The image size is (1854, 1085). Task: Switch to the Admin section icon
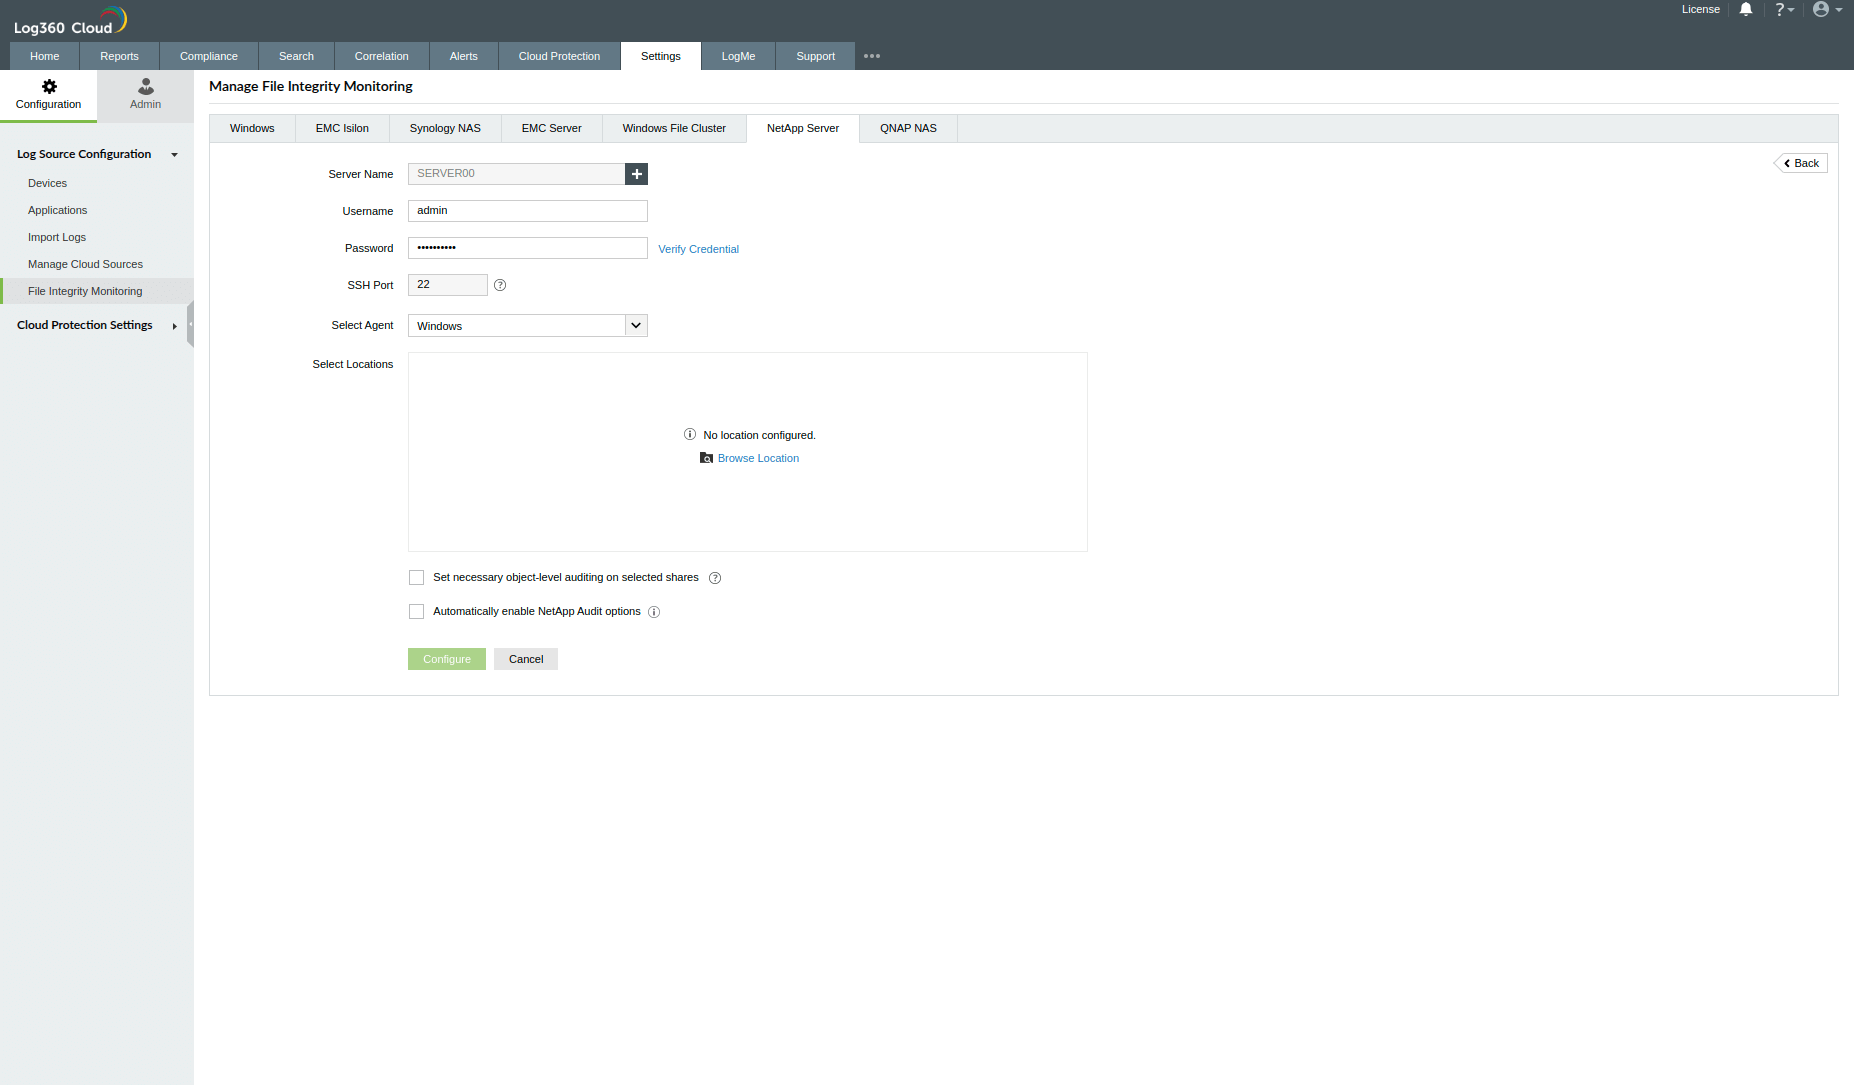144,87
